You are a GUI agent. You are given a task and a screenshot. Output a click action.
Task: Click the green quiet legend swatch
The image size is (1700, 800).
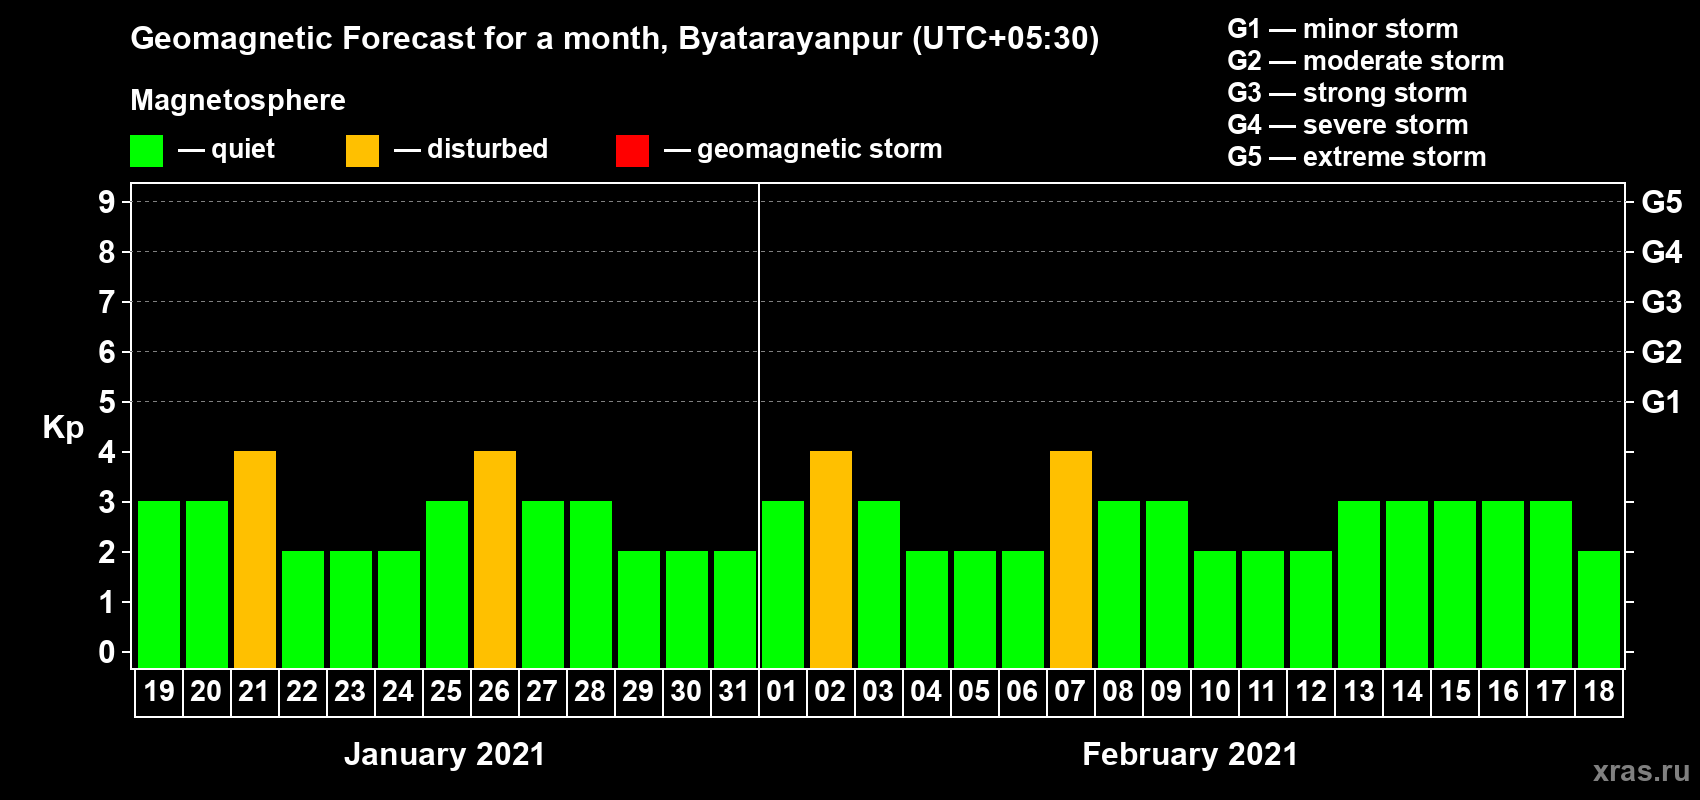[146, 151]
